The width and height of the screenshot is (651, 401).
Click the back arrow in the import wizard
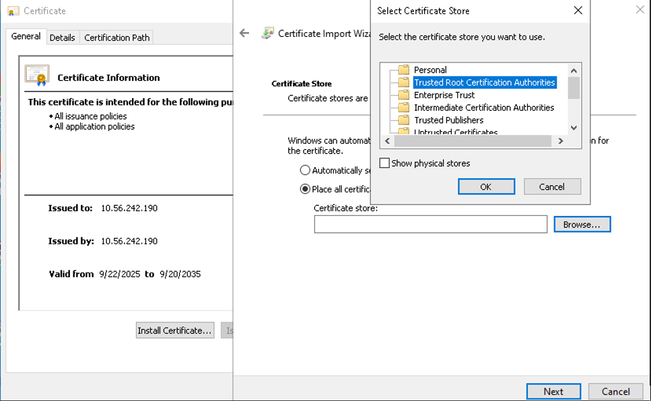pyautogui.click(x=245, y=33)
